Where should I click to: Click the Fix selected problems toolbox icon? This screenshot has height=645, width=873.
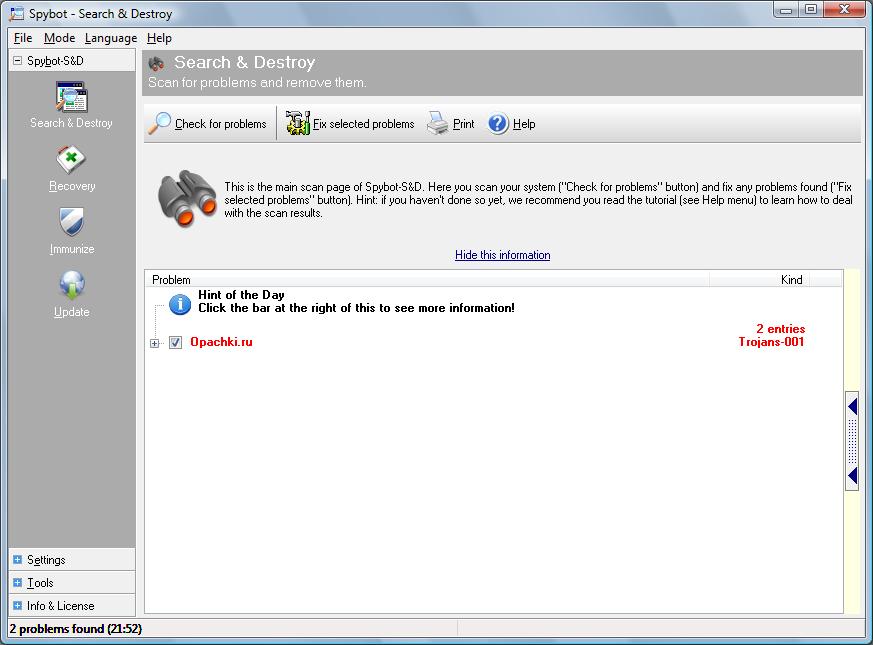298,123
